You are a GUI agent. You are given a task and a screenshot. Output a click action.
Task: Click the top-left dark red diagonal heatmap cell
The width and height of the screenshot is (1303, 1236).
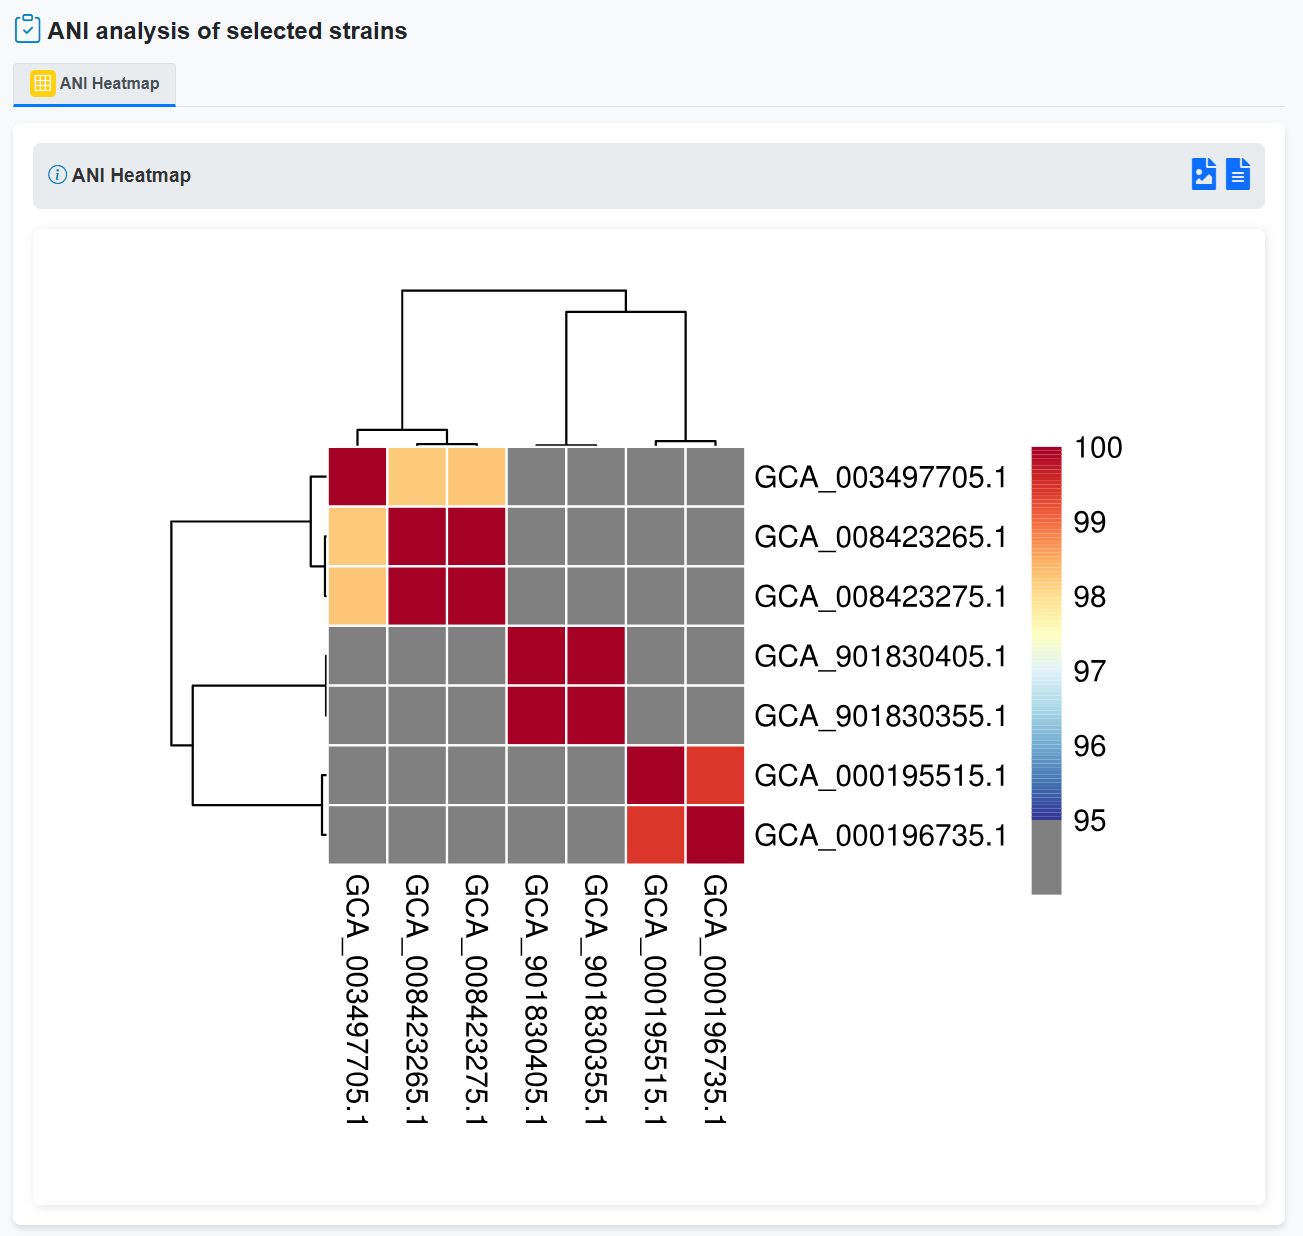[358, 477]
